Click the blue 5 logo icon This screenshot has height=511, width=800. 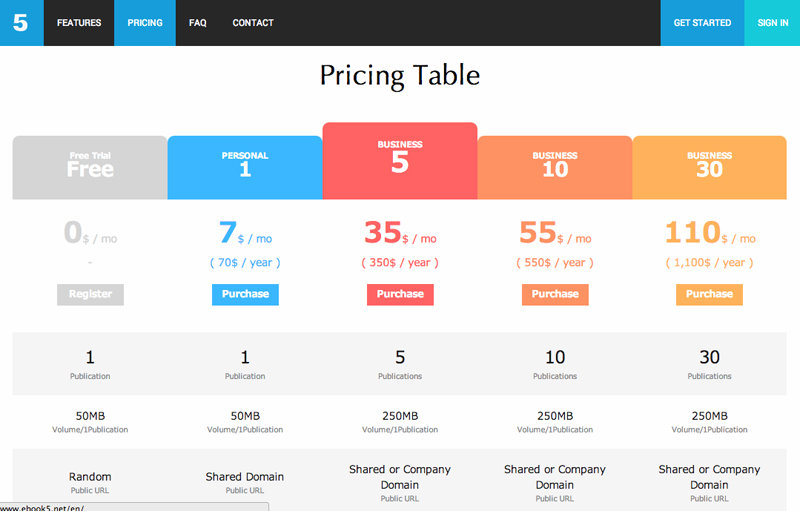[x=21, y=22]
